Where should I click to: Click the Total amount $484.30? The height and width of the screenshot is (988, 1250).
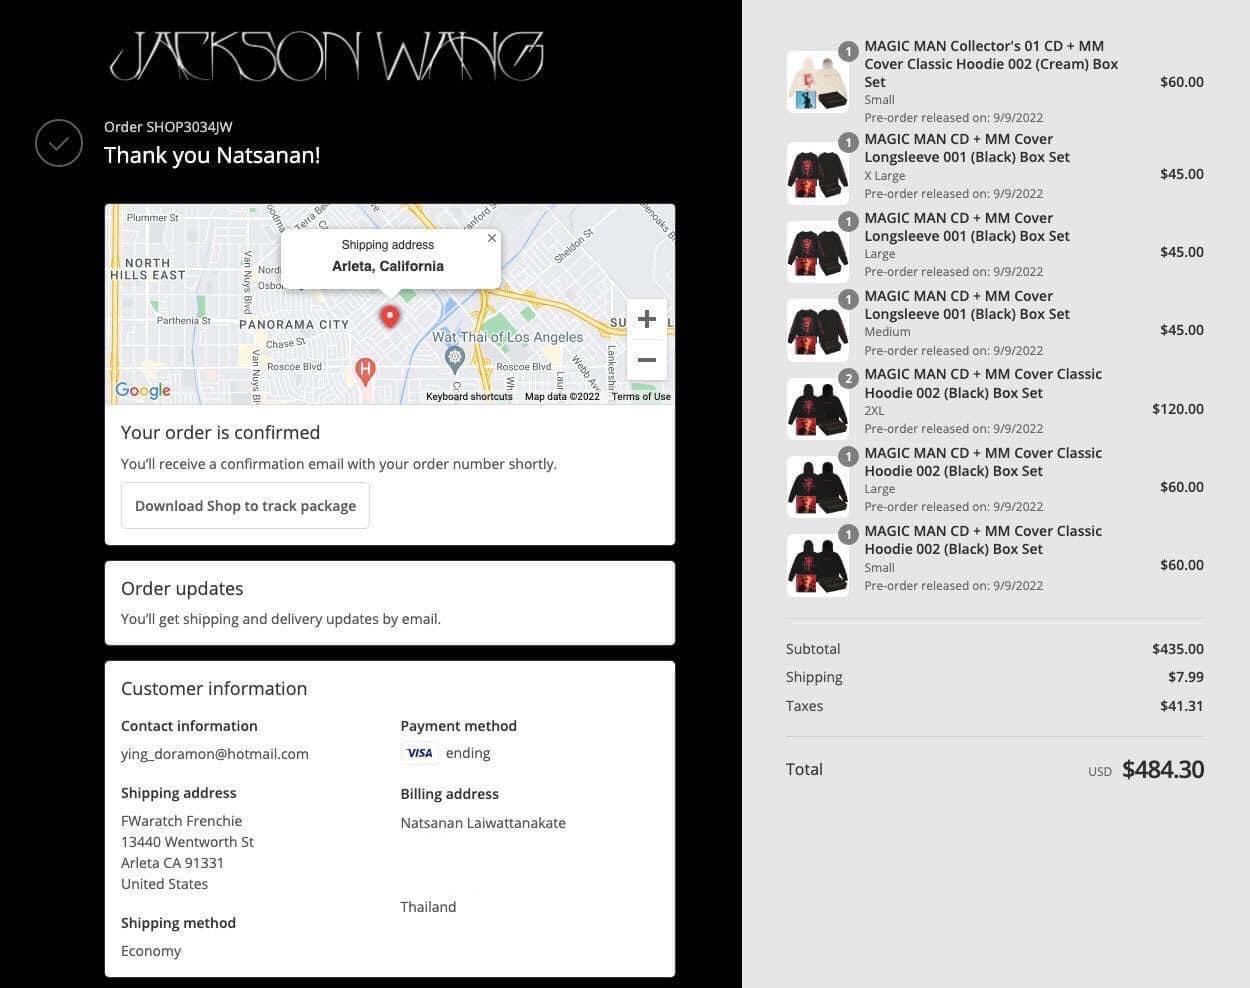[x=1163, y=769]
